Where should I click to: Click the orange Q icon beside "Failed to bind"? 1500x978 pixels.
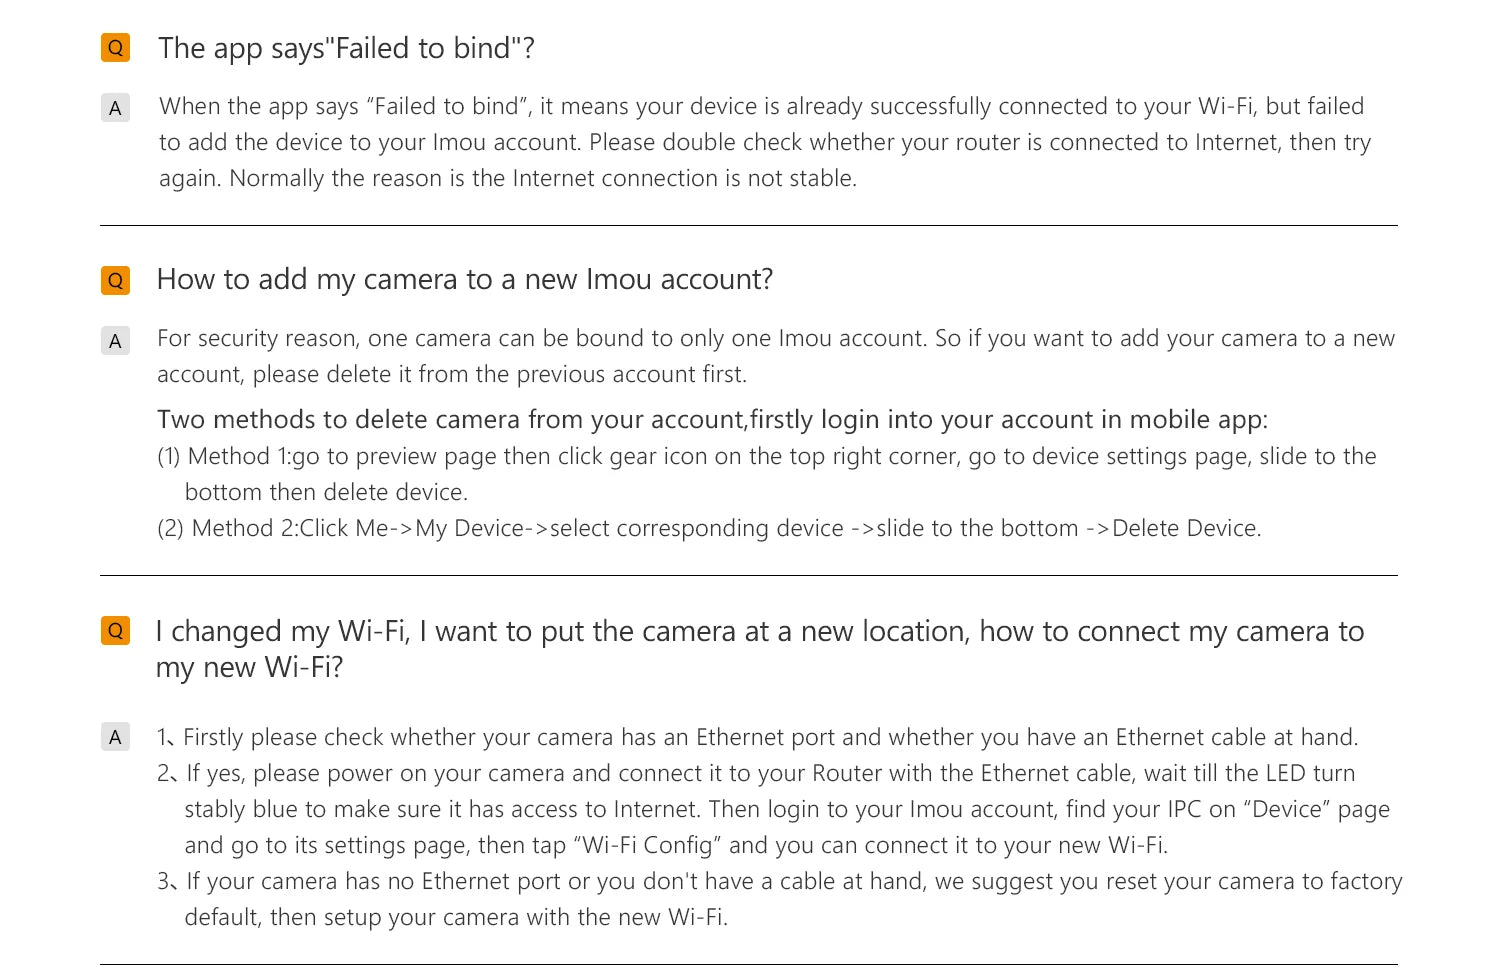(x=115, y=47)
